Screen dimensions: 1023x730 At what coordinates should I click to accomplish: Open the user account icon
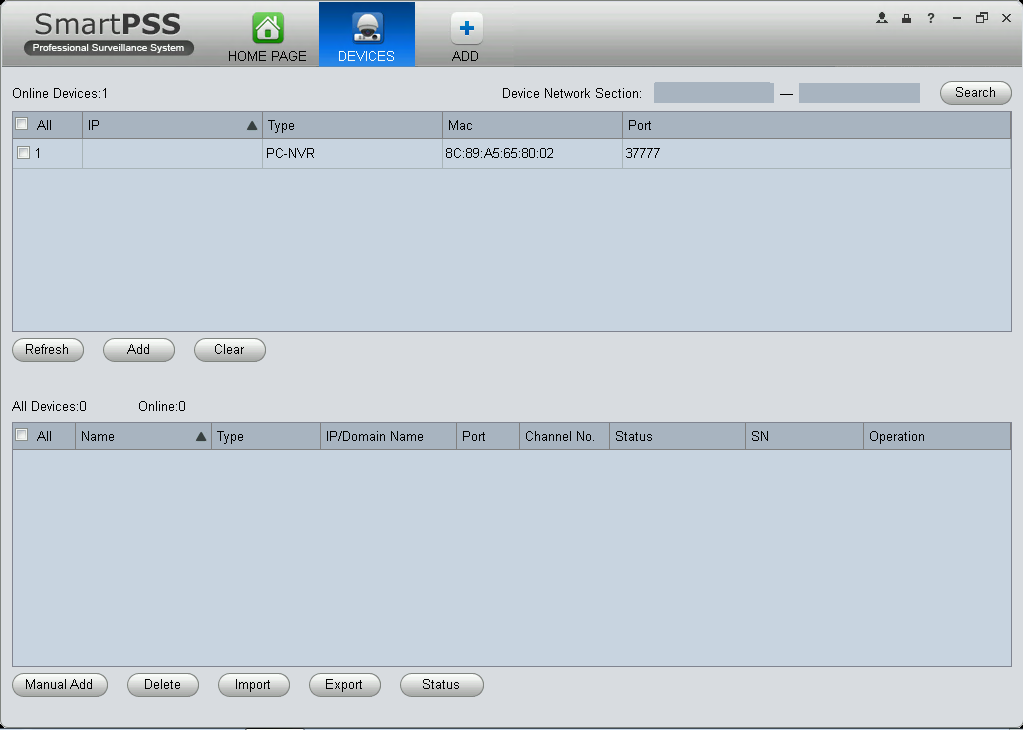(x=882, y=18)
